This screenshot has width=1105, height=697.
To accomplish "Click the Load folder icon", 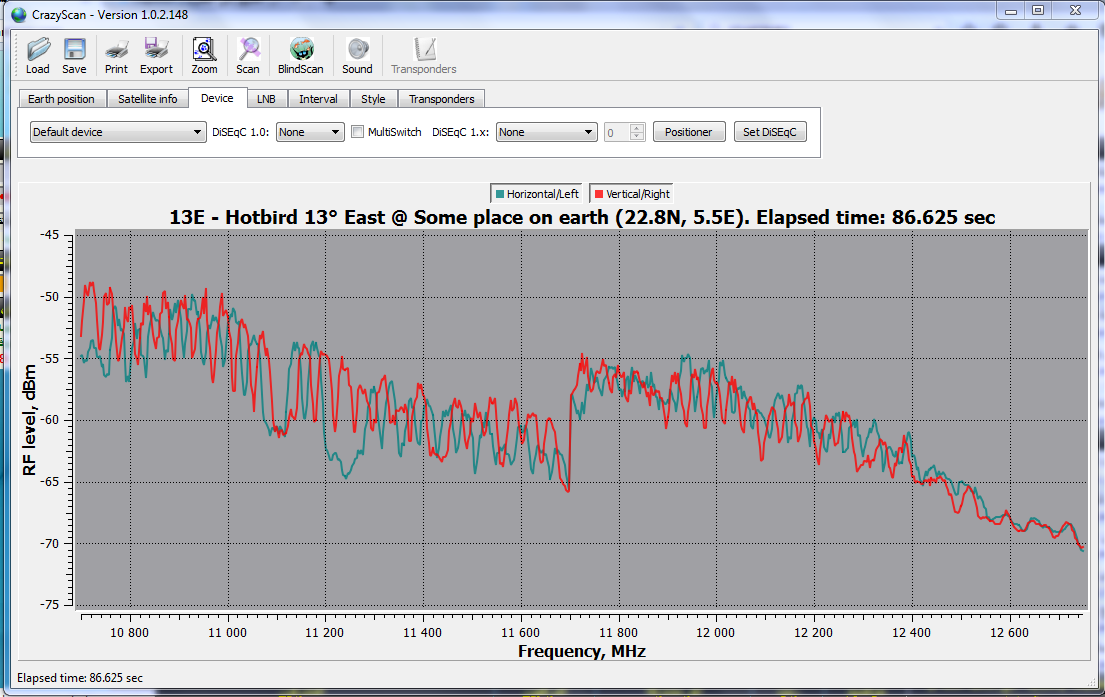I will point(38,55).
